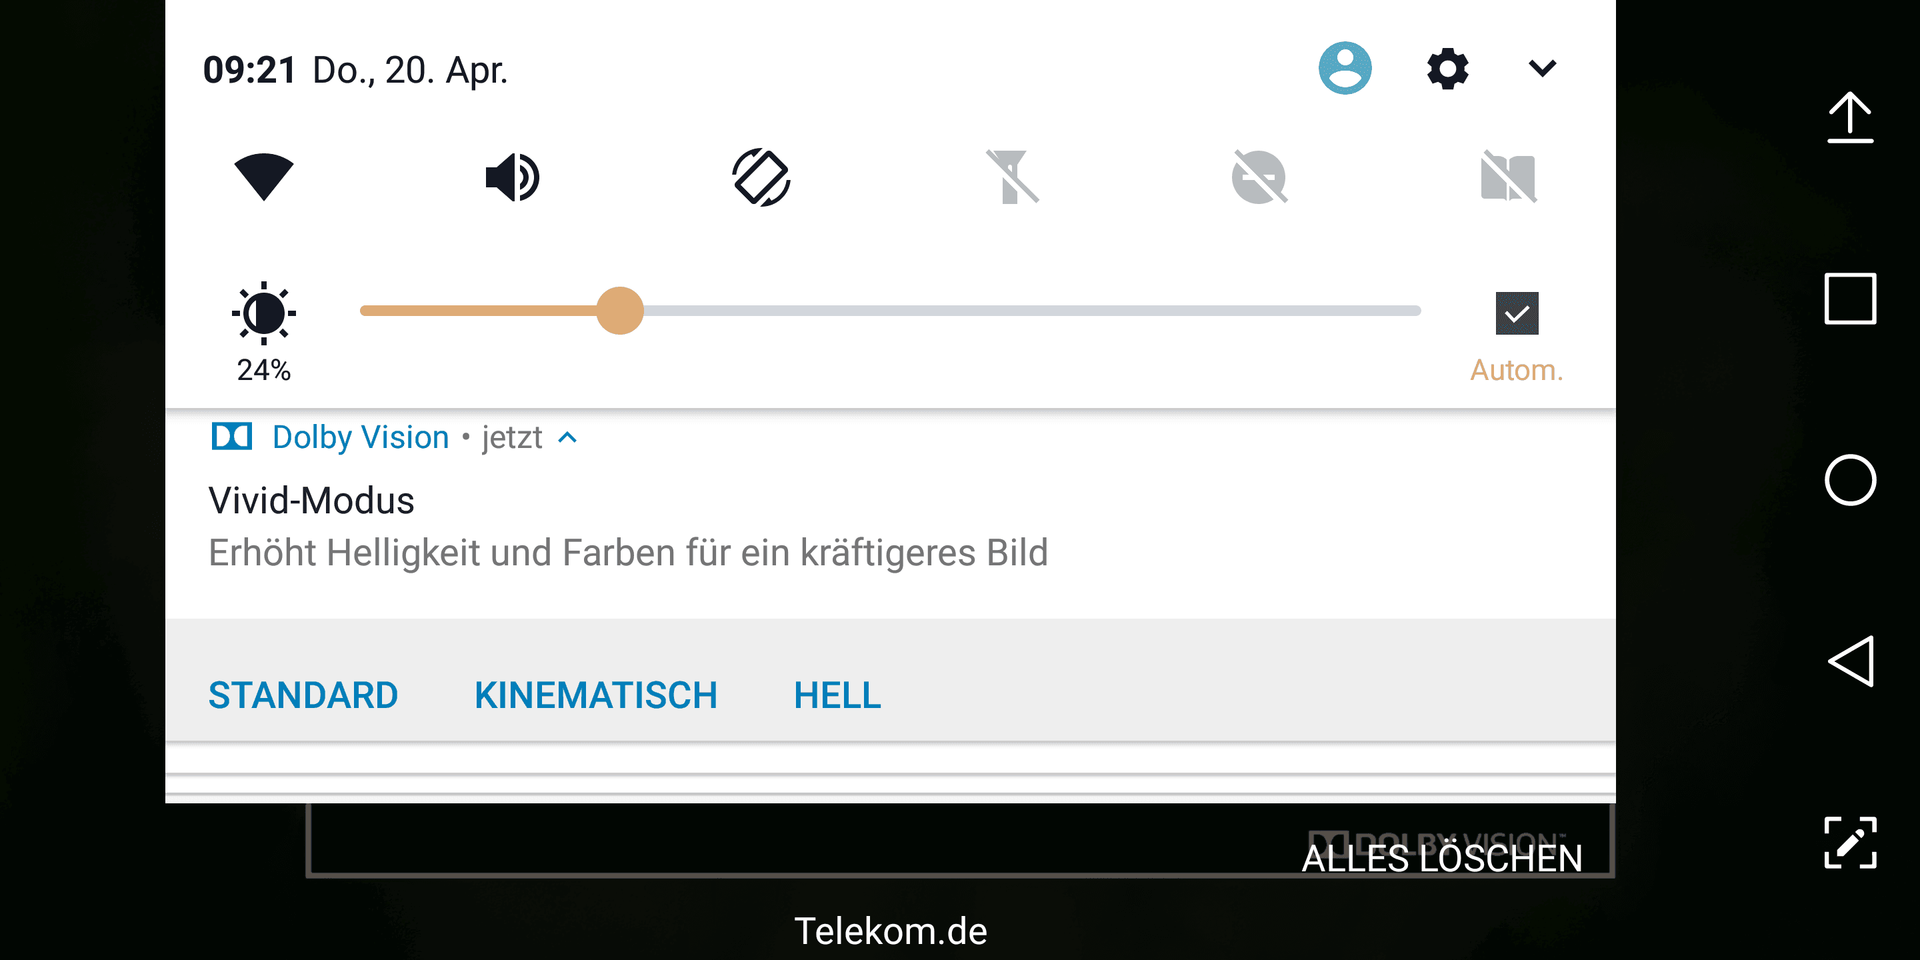Screen dimensions: 1920x960
Task: Tap ALLES LÖSCHEN to clear notifications
Action: (1442, 858)
